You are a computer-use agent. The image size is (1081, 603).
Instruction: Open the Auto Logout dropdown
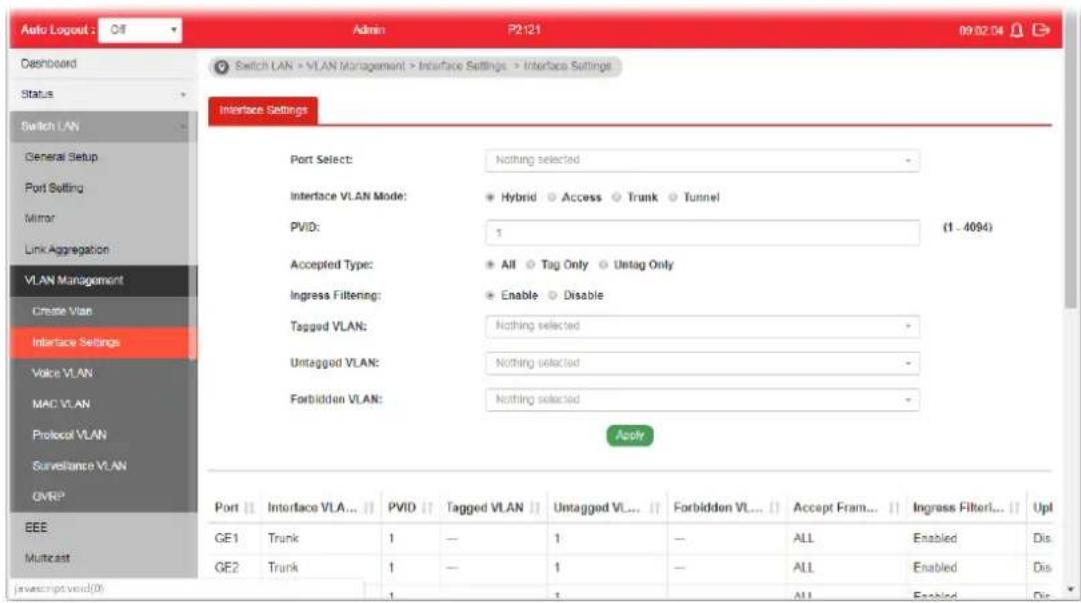point(140,30)
